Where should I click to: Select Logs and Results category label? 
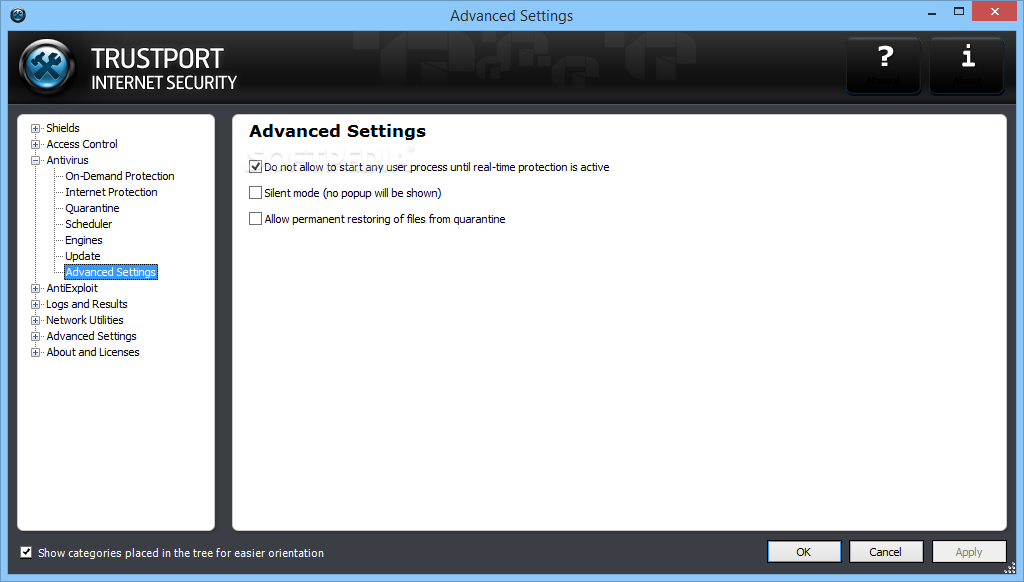tap(86, 304)
